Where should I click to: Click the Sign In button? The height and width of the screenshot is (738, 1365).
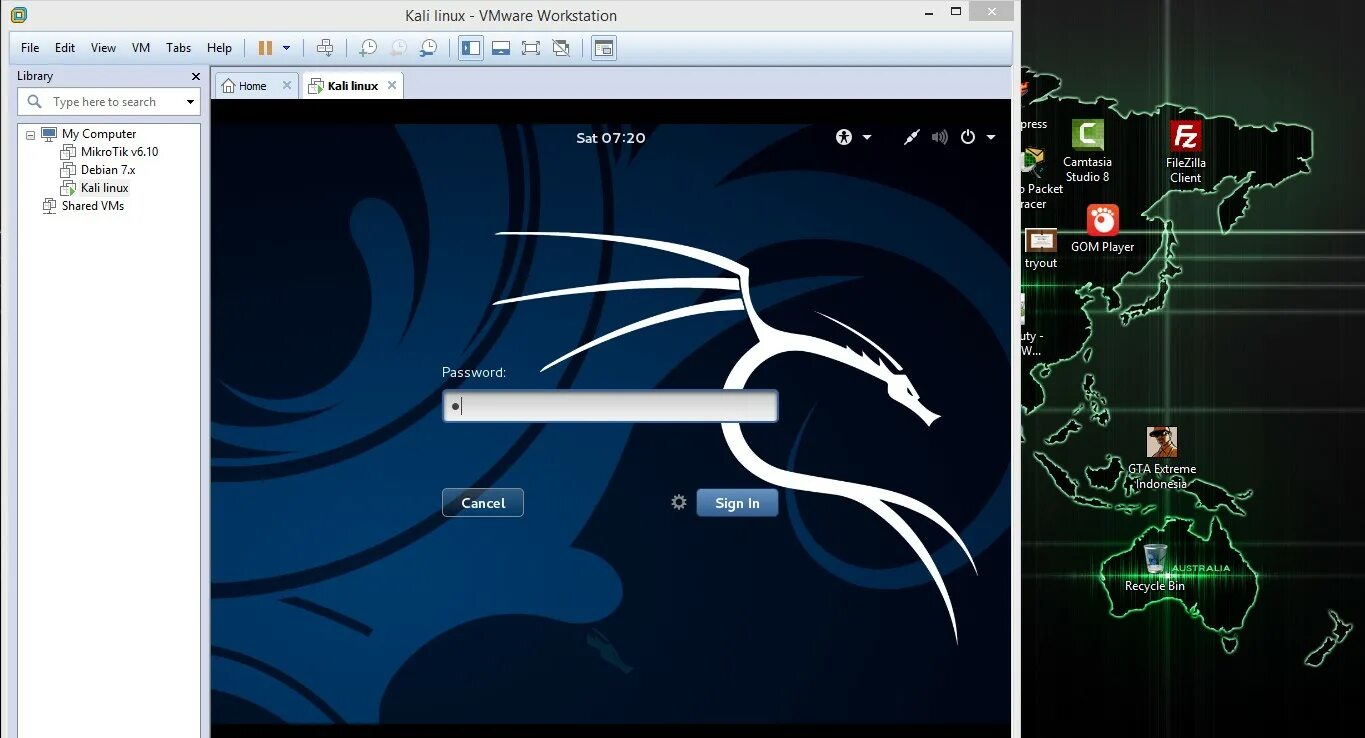point(737,503)
